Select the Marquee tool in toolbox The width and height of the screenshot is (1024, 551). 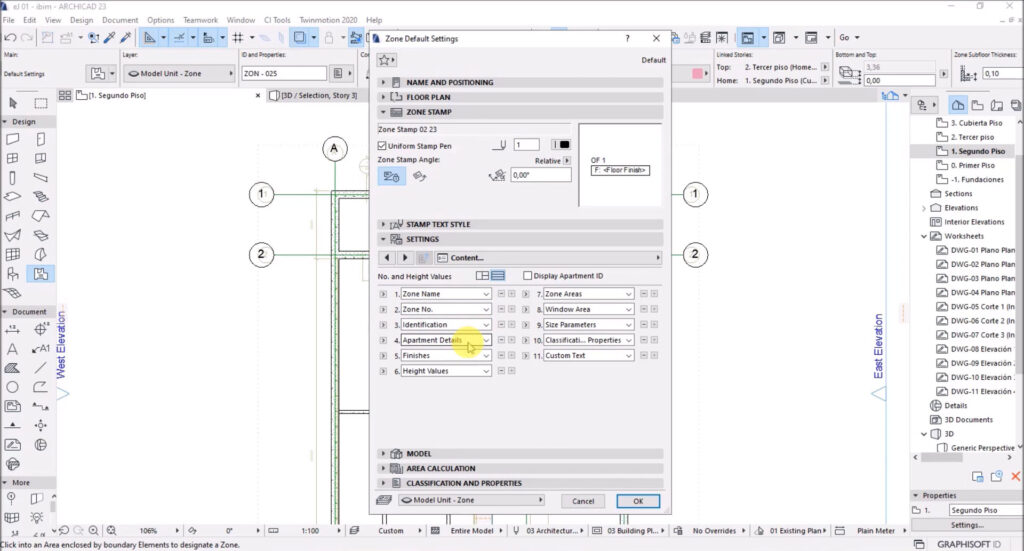(x=41, y=102)
